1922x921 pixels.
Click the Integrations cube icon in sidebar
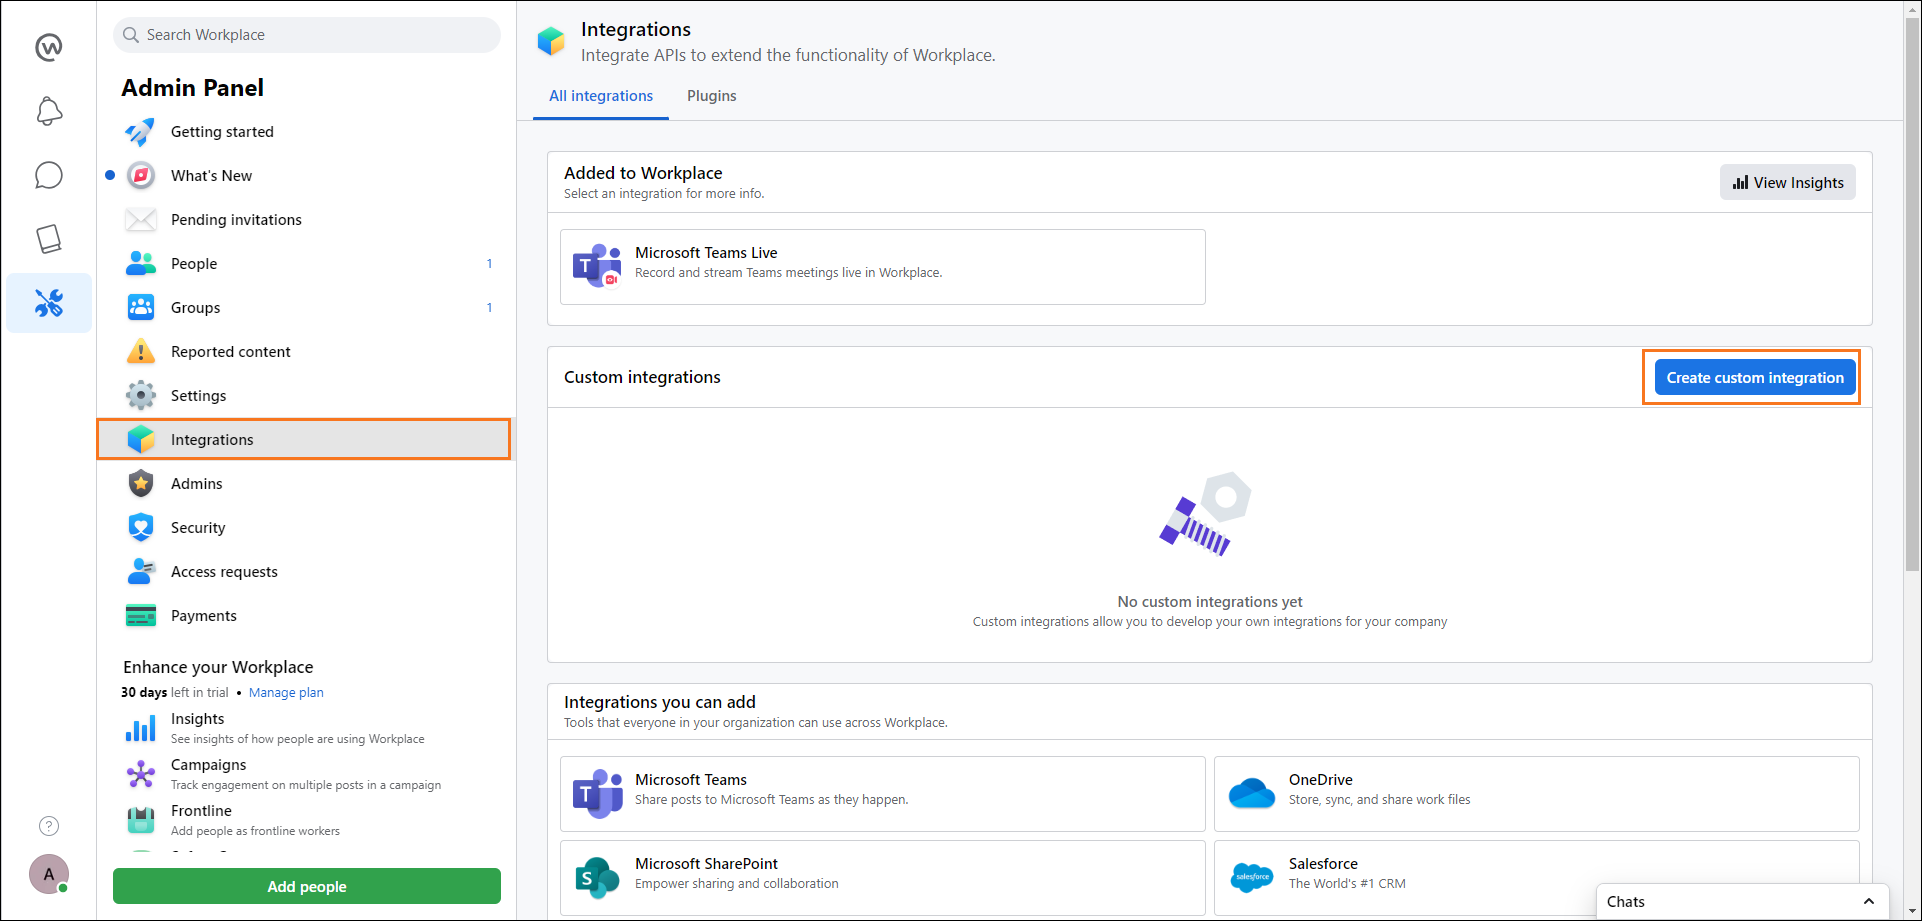[x=141, y=439]
